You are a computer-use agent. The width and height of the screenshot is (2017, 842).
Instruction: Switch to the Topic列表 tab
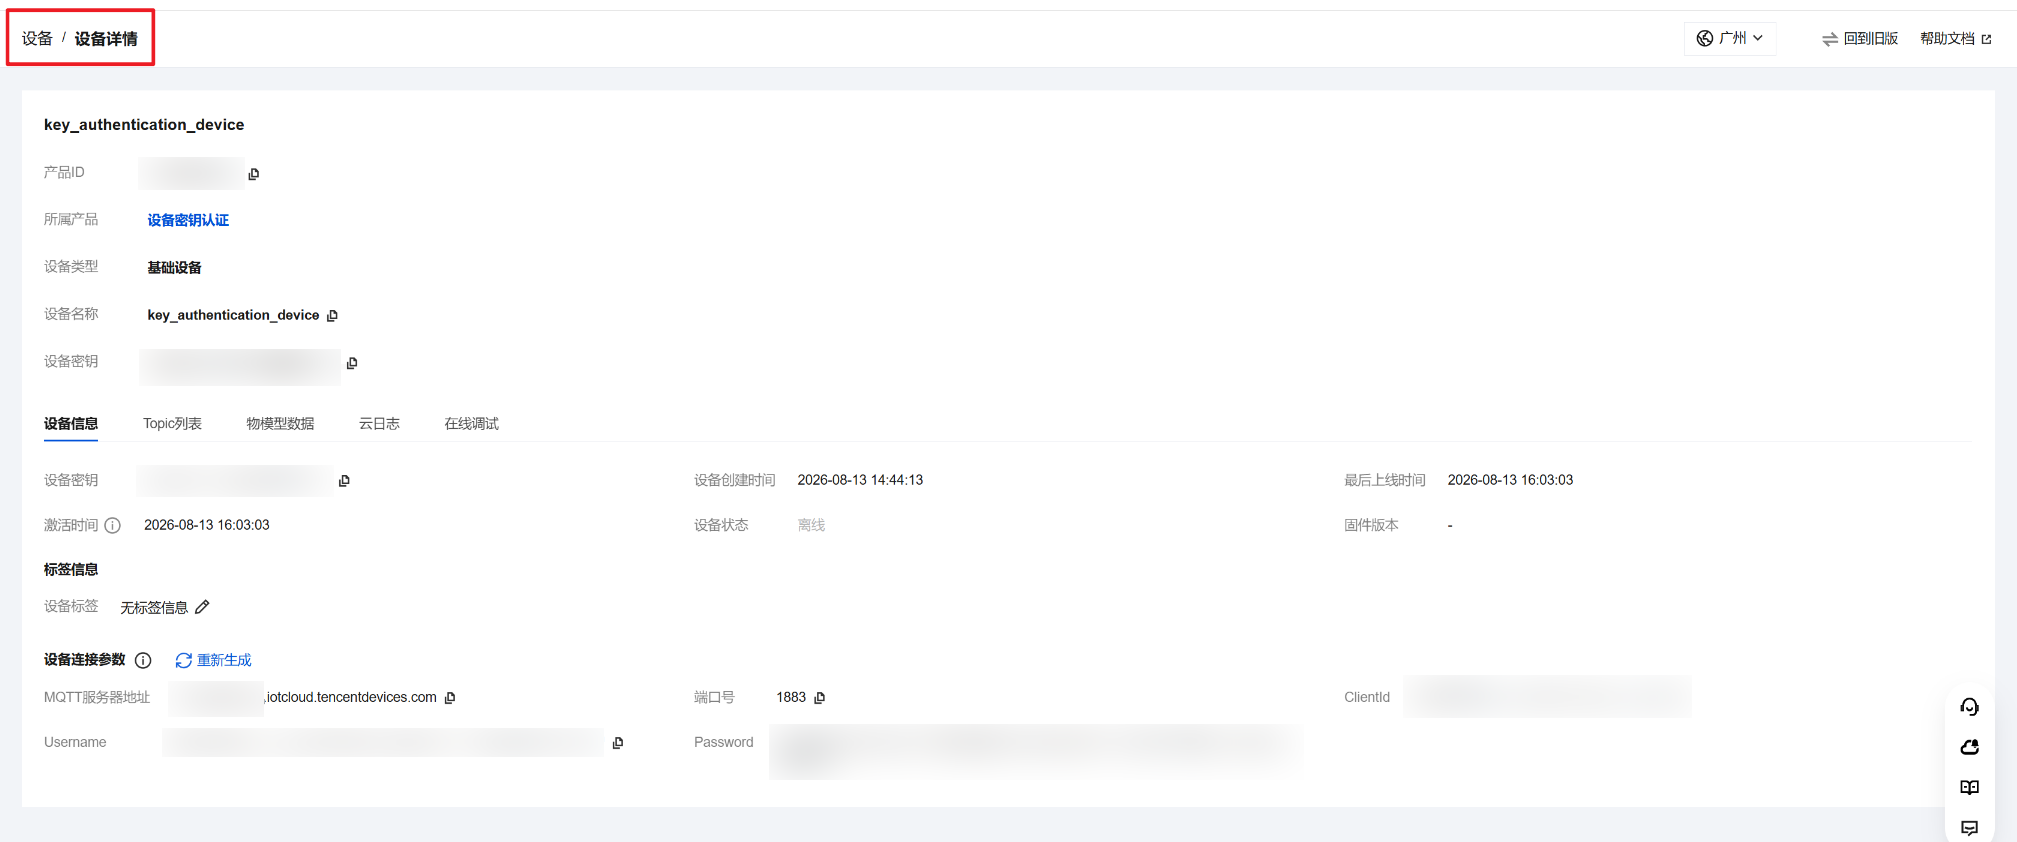coord(172,424)
